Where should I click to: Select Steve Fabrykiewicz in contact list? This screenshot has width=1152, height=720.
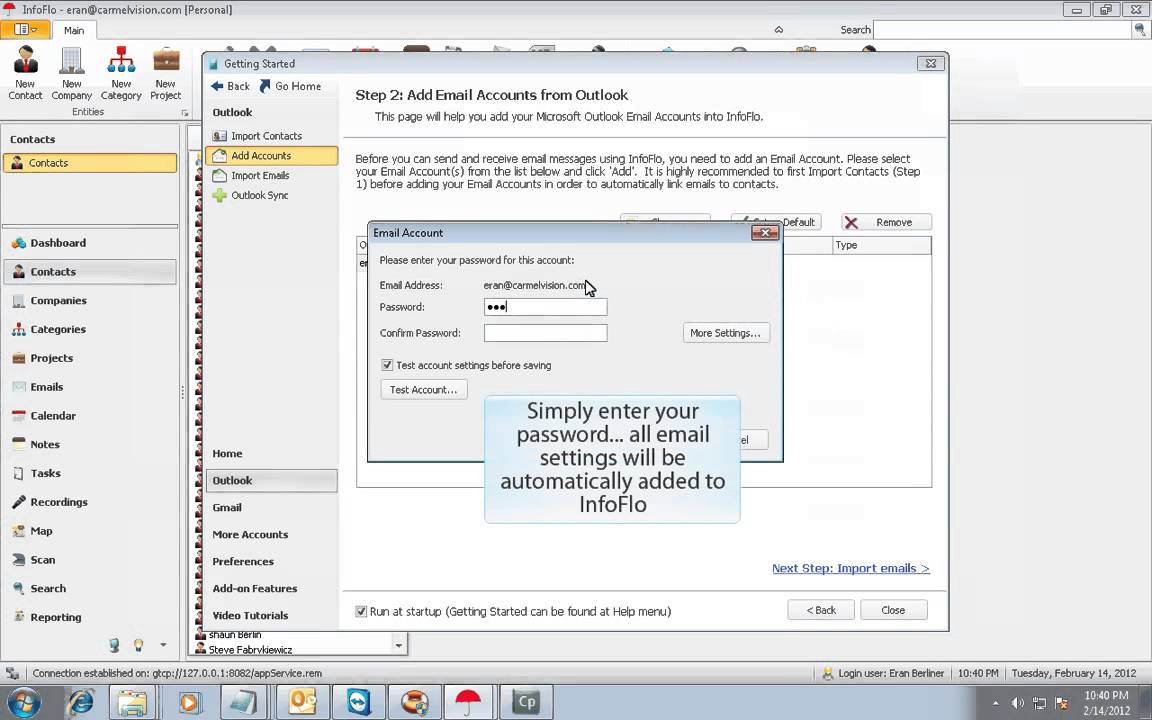[250, 650]
